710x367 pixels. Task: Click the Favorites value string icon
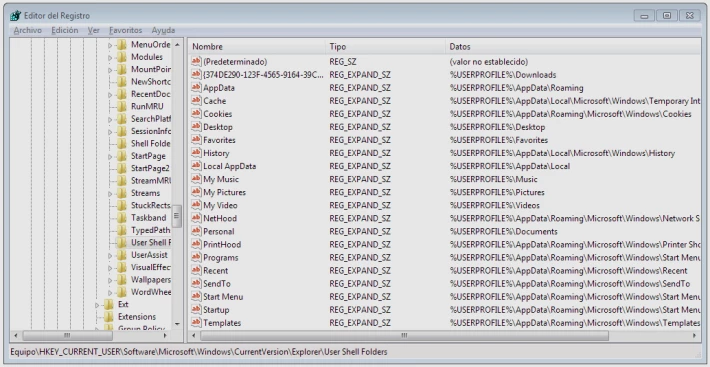point(196,140)
